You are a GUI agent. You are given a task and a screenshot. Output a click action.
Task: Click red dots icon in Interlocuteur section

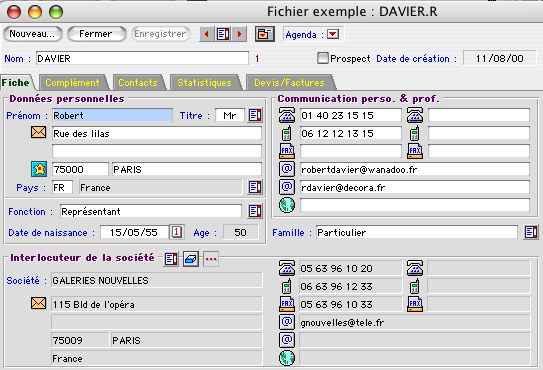point(211,259)
